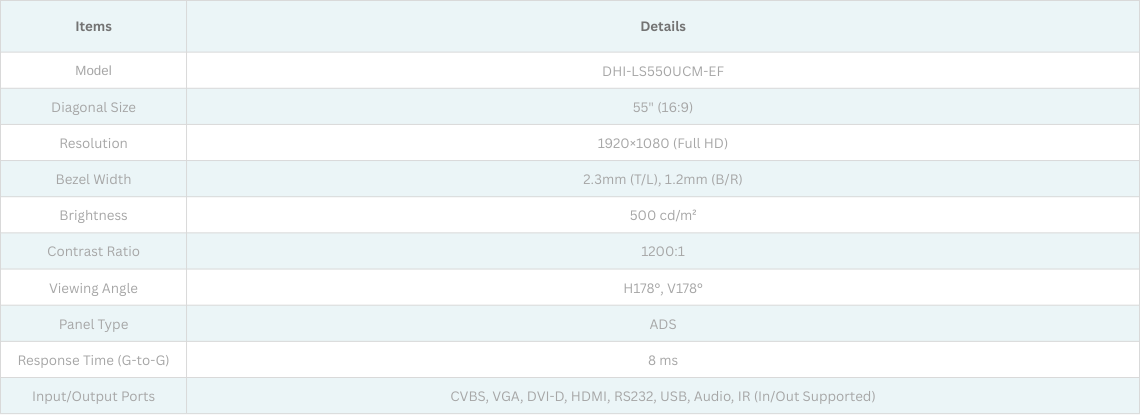Screen dimensions: 1140x418
Task: Select the Diagonal Size label
Action: tap(93, 107)
